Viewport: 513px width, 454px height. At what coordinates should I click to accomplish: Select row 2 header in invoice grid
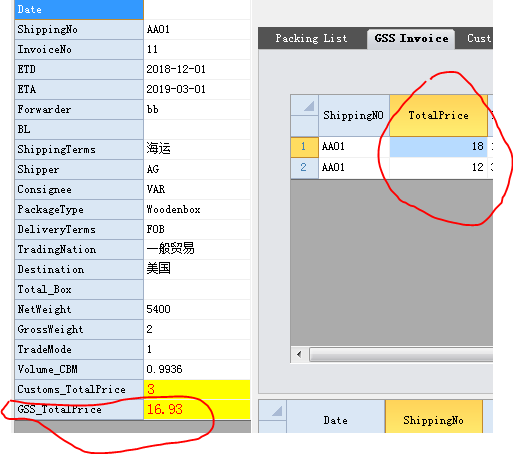coord(304,168)
